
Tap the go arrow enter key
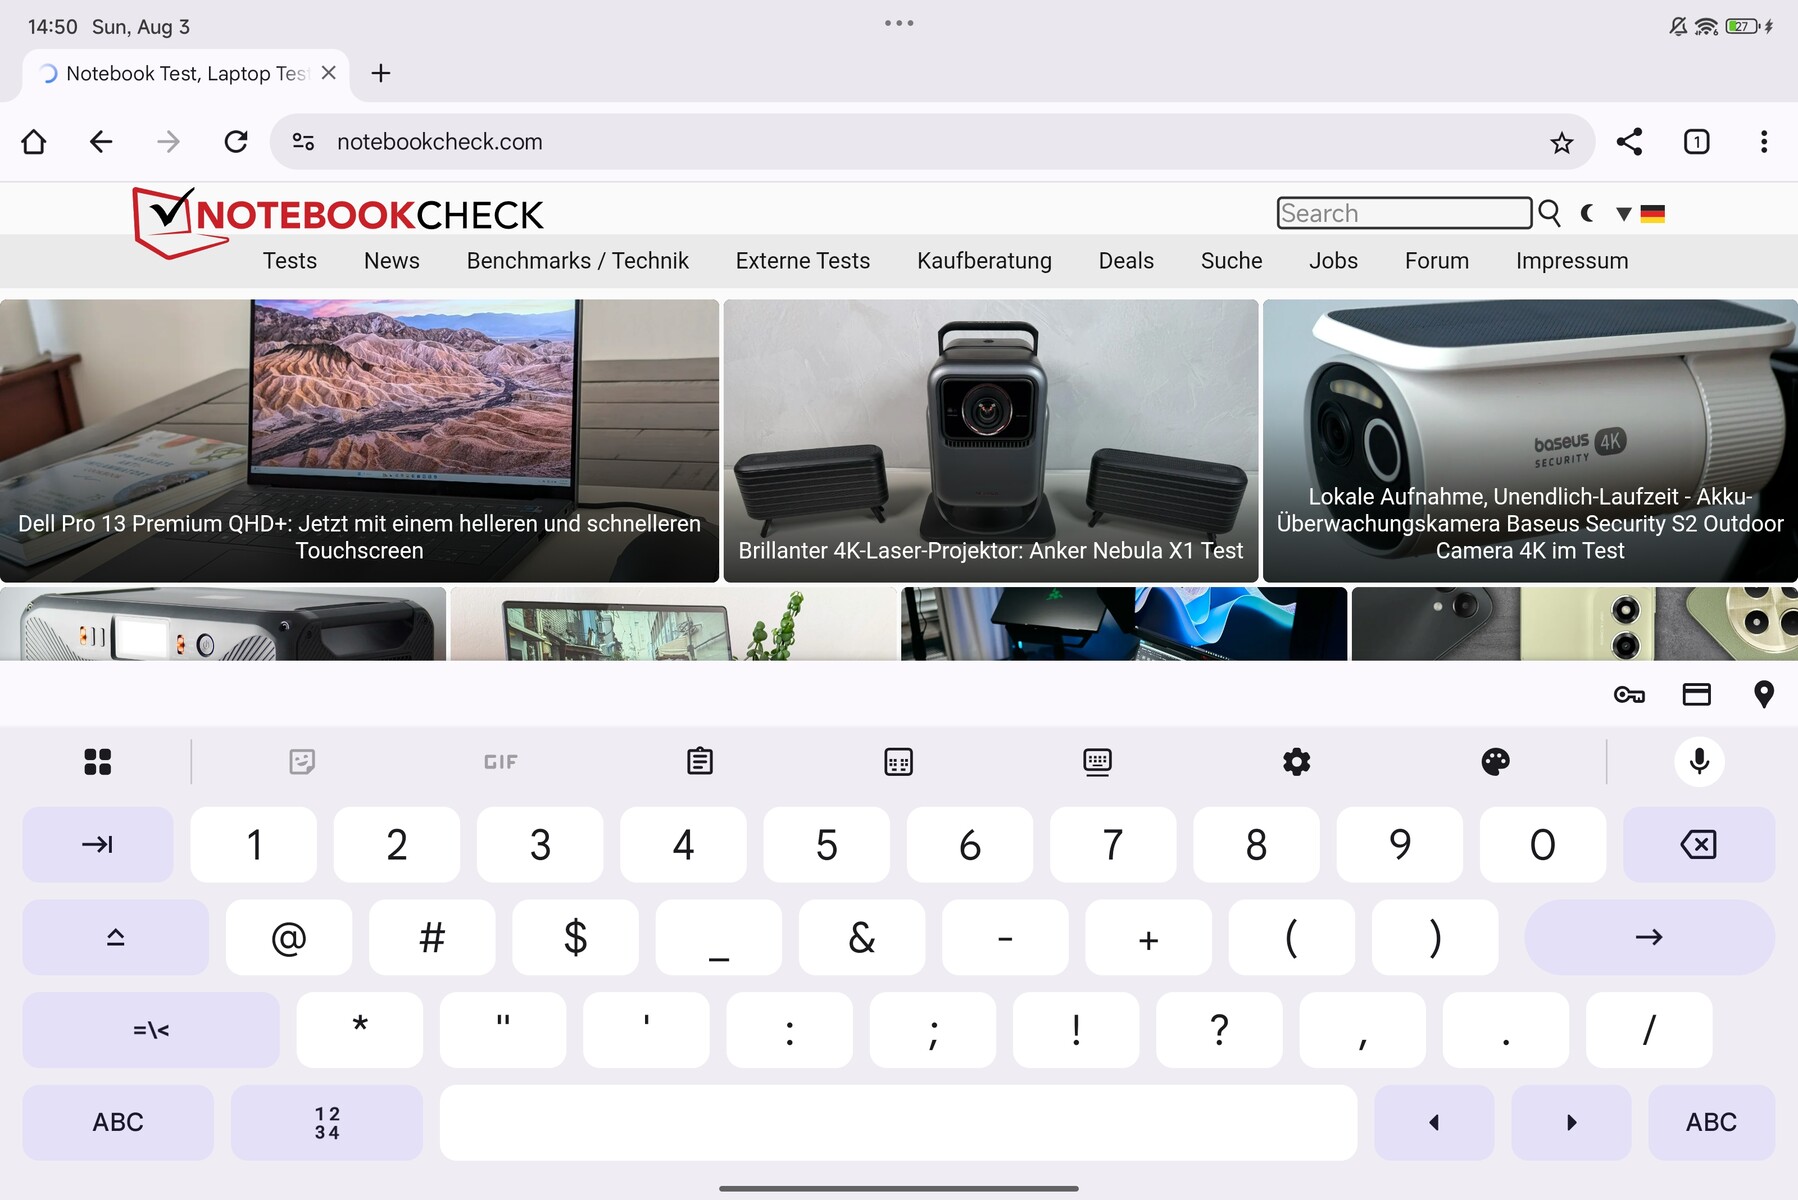pos(1650,937)
